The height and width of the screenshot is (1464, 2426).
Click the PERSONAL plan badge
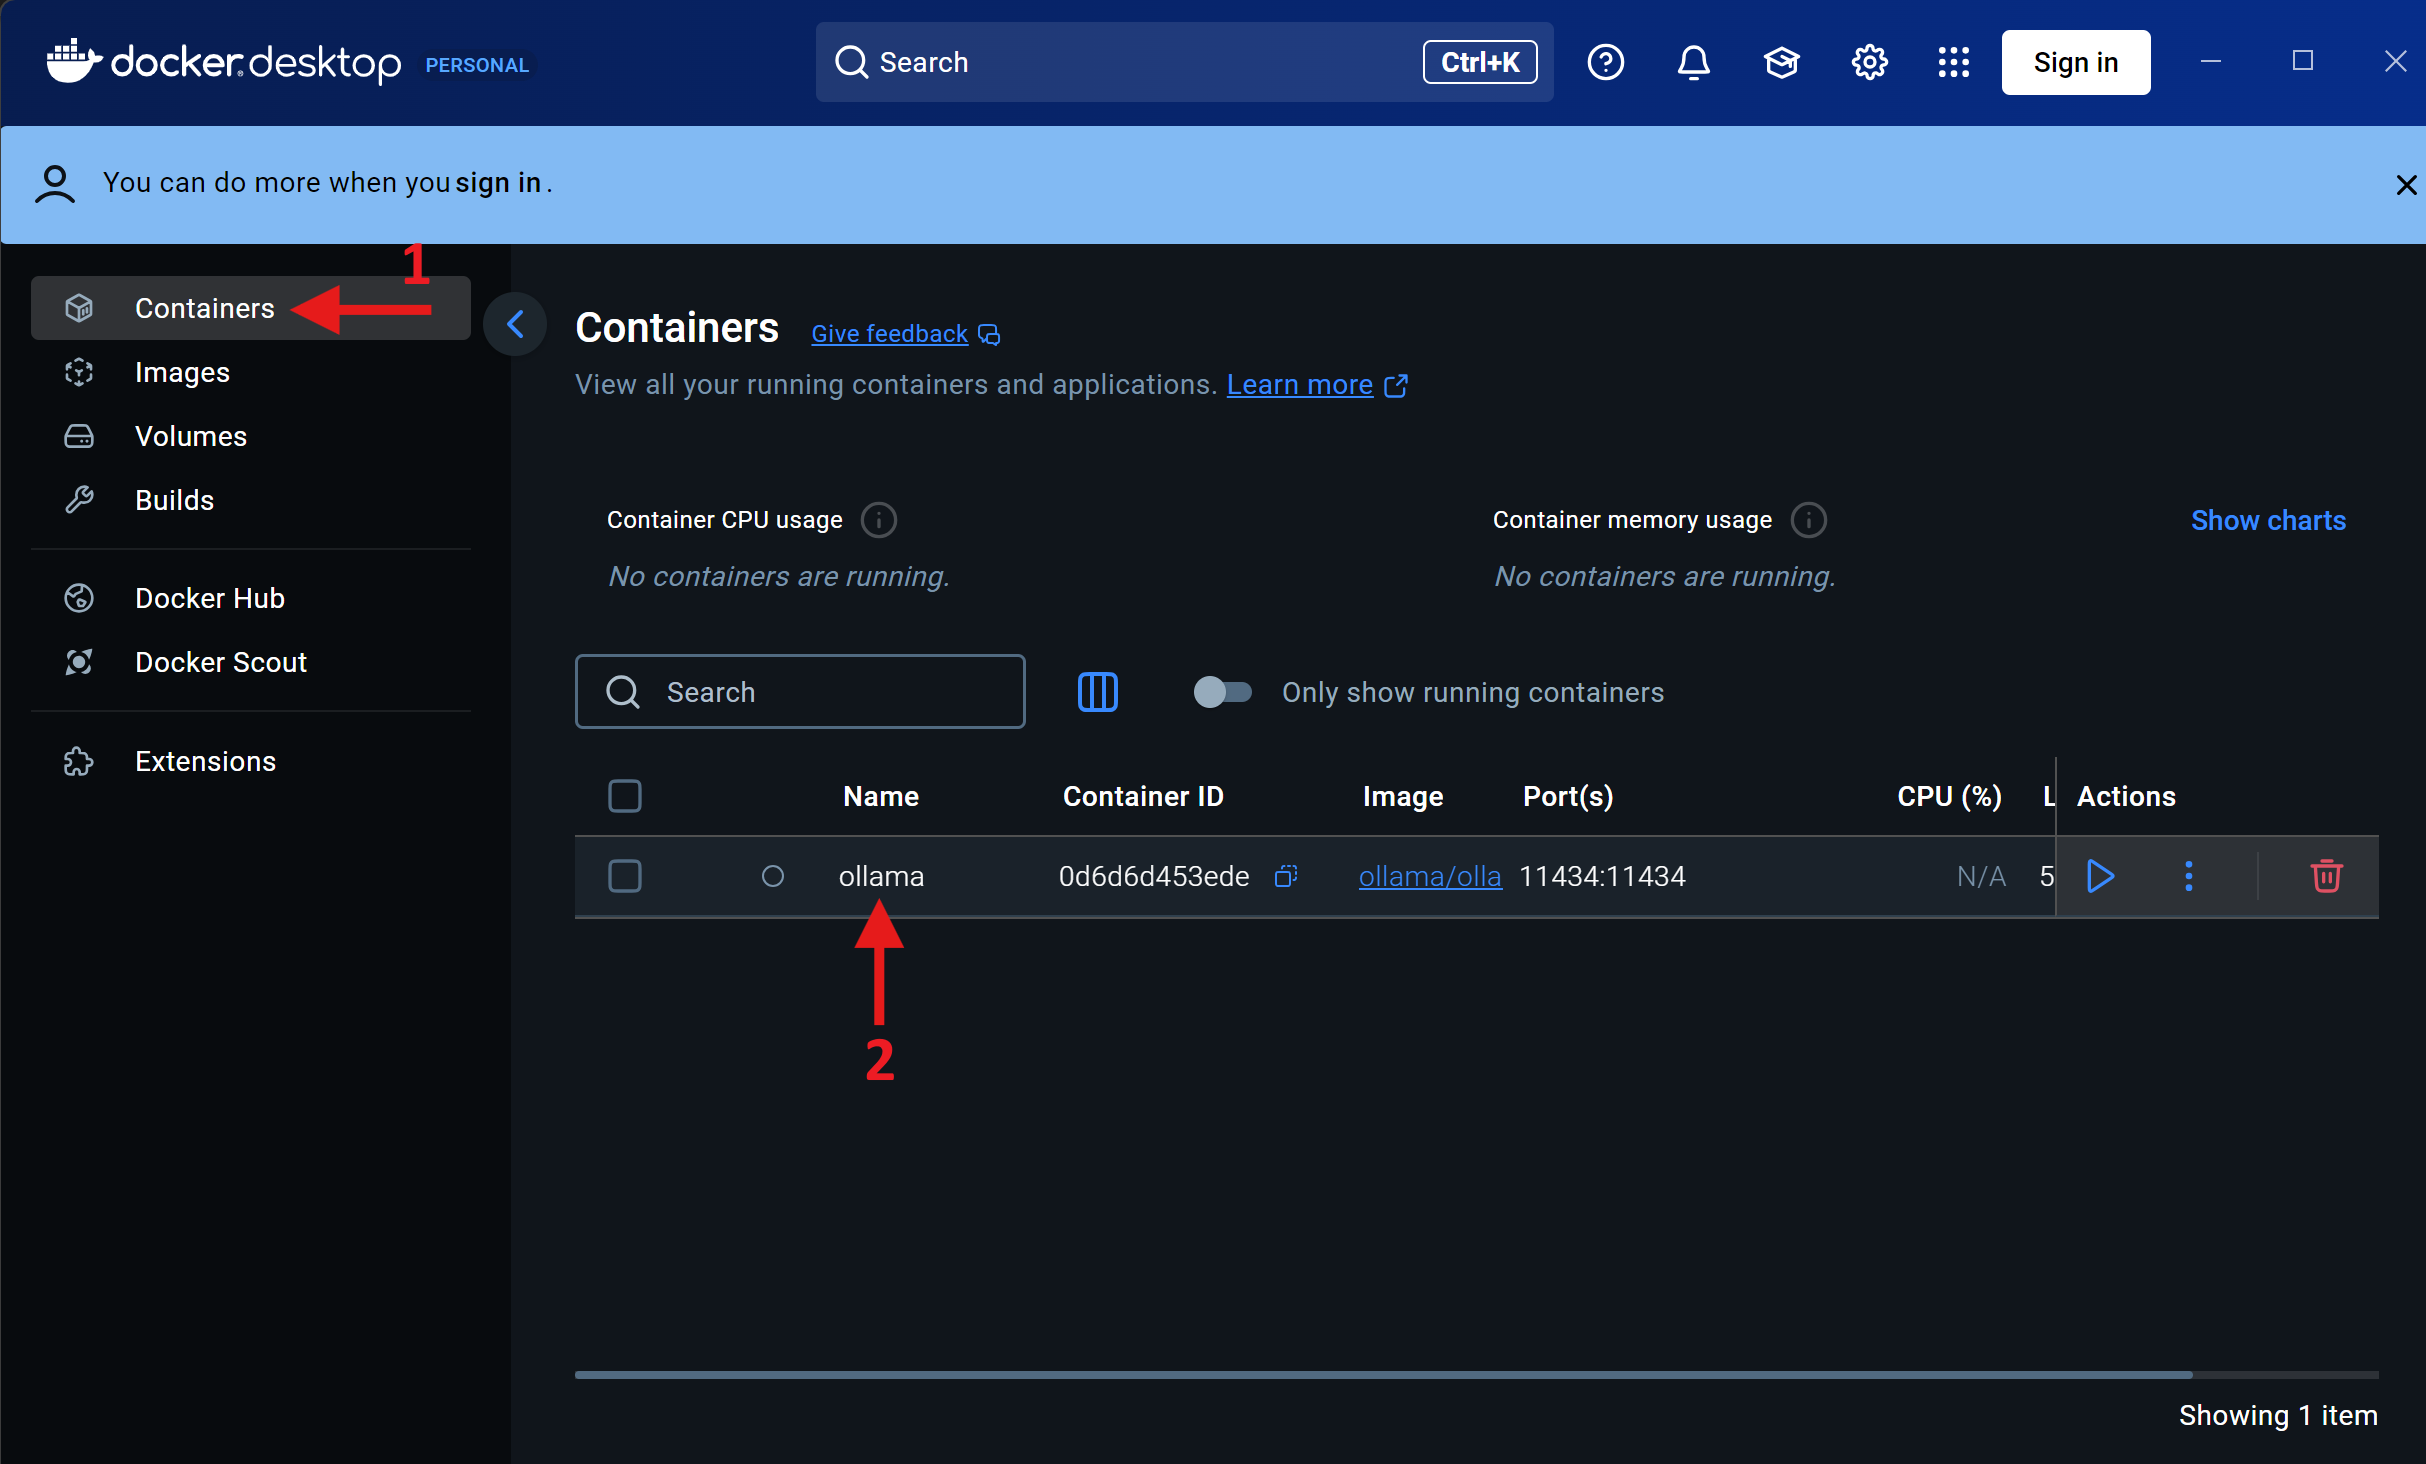point(477,65)
